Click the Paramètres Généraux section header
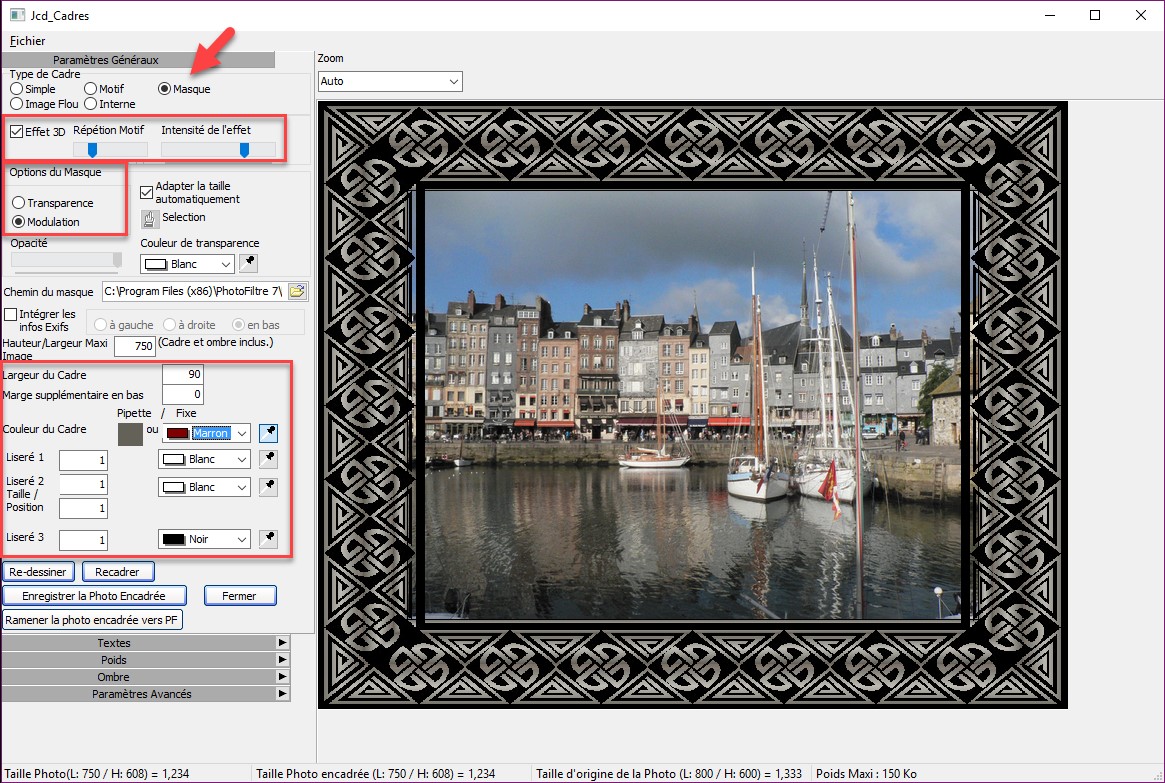 (x=105, y=60)
